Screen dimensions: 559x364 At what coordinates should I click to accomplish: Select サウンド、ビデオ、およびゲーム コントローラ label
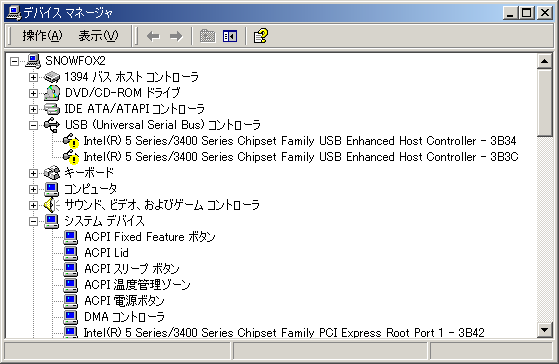(162, 205)
